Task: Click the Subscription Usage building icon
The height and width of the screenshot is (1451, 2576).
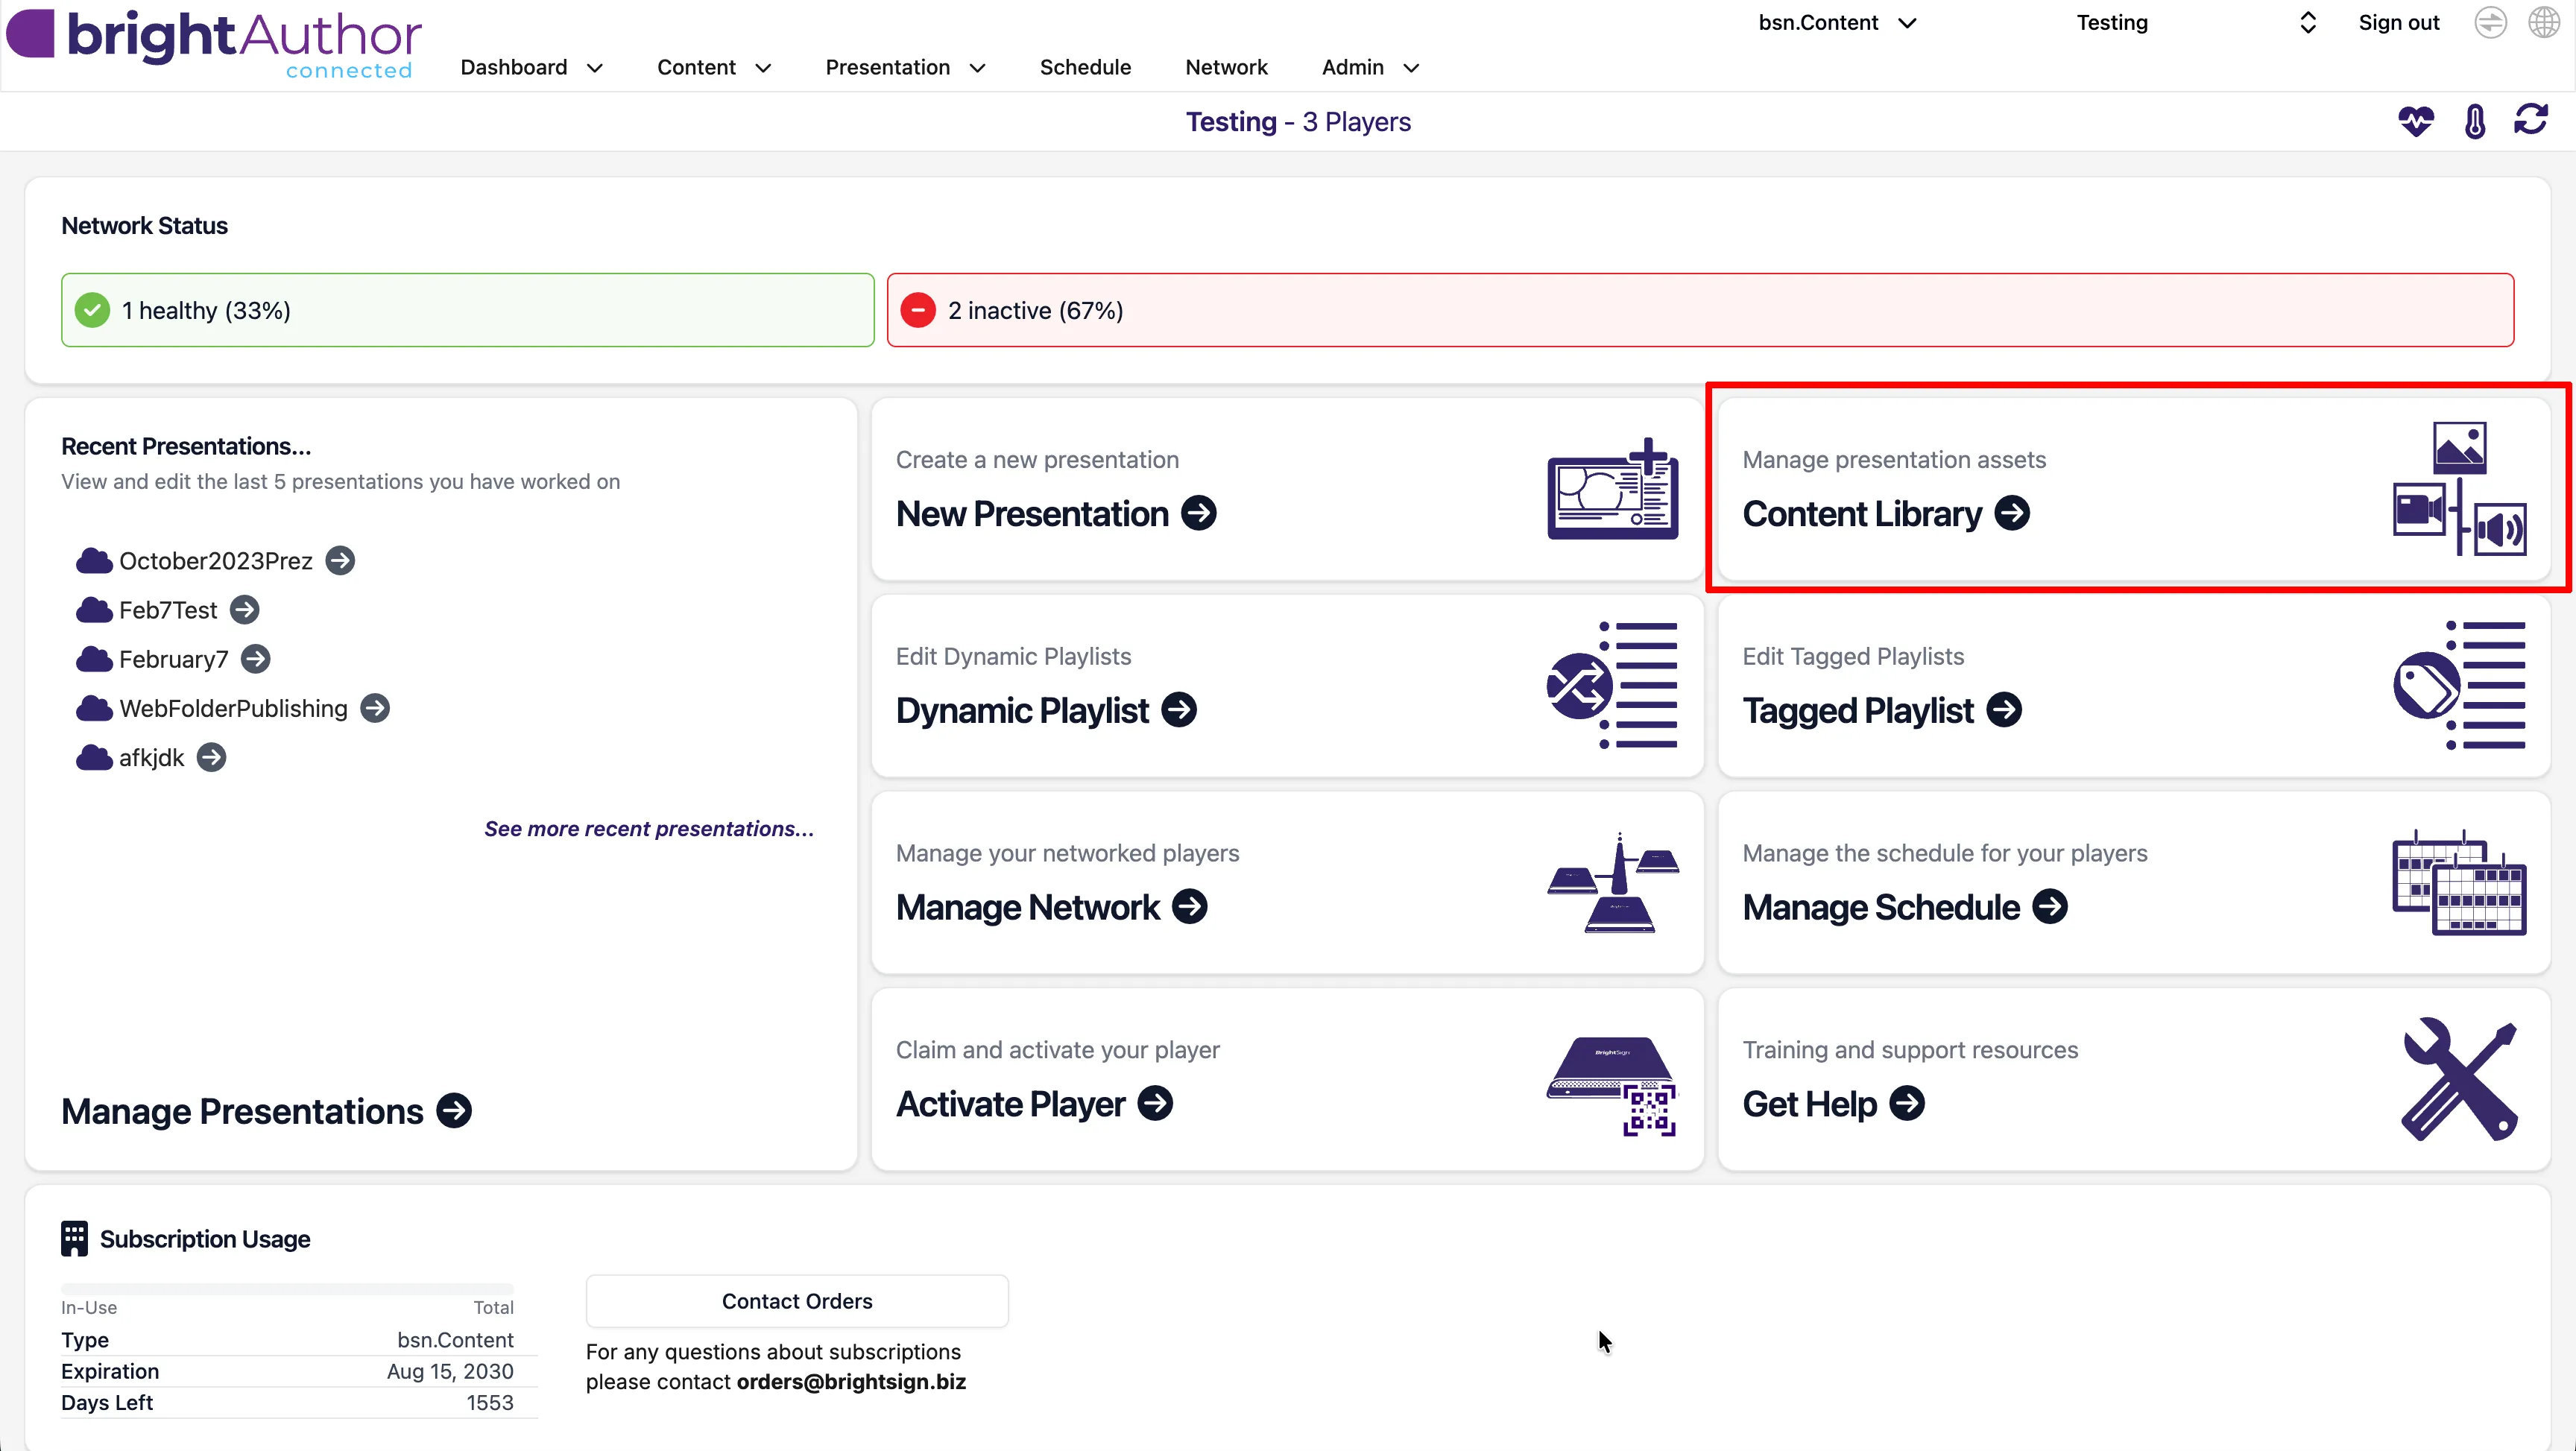Action: [74, 1238]
